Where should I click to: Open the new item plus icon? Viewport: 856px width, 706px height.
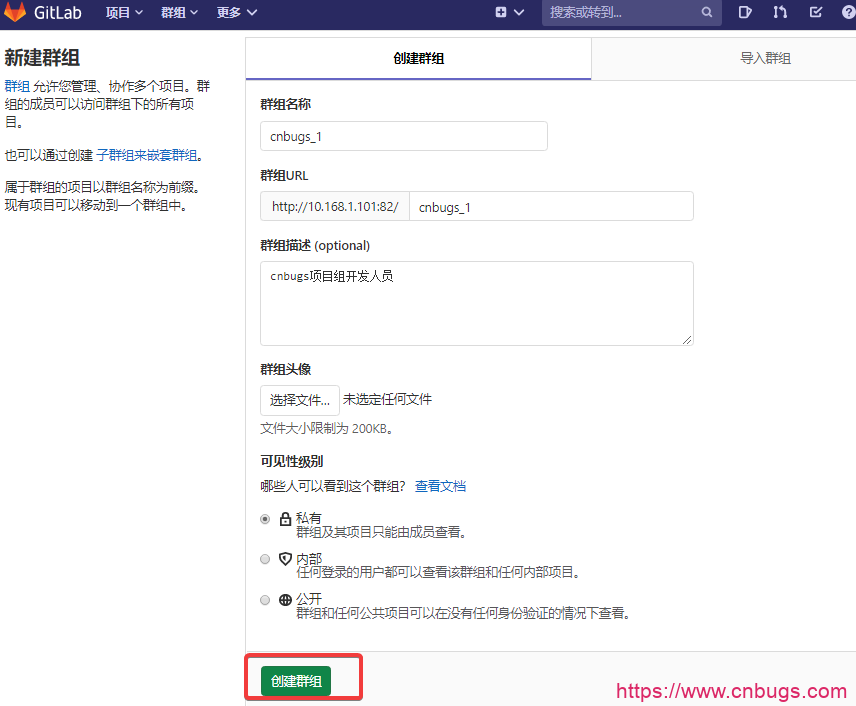502,13
